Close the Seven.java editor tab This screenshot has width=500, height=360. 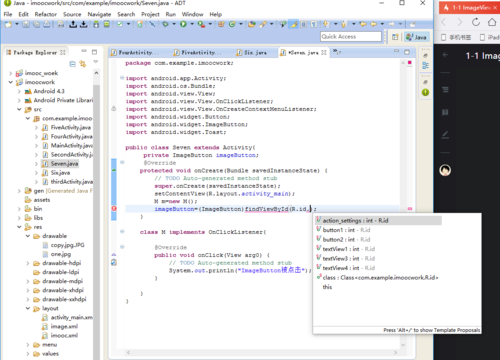click(324, 52)
